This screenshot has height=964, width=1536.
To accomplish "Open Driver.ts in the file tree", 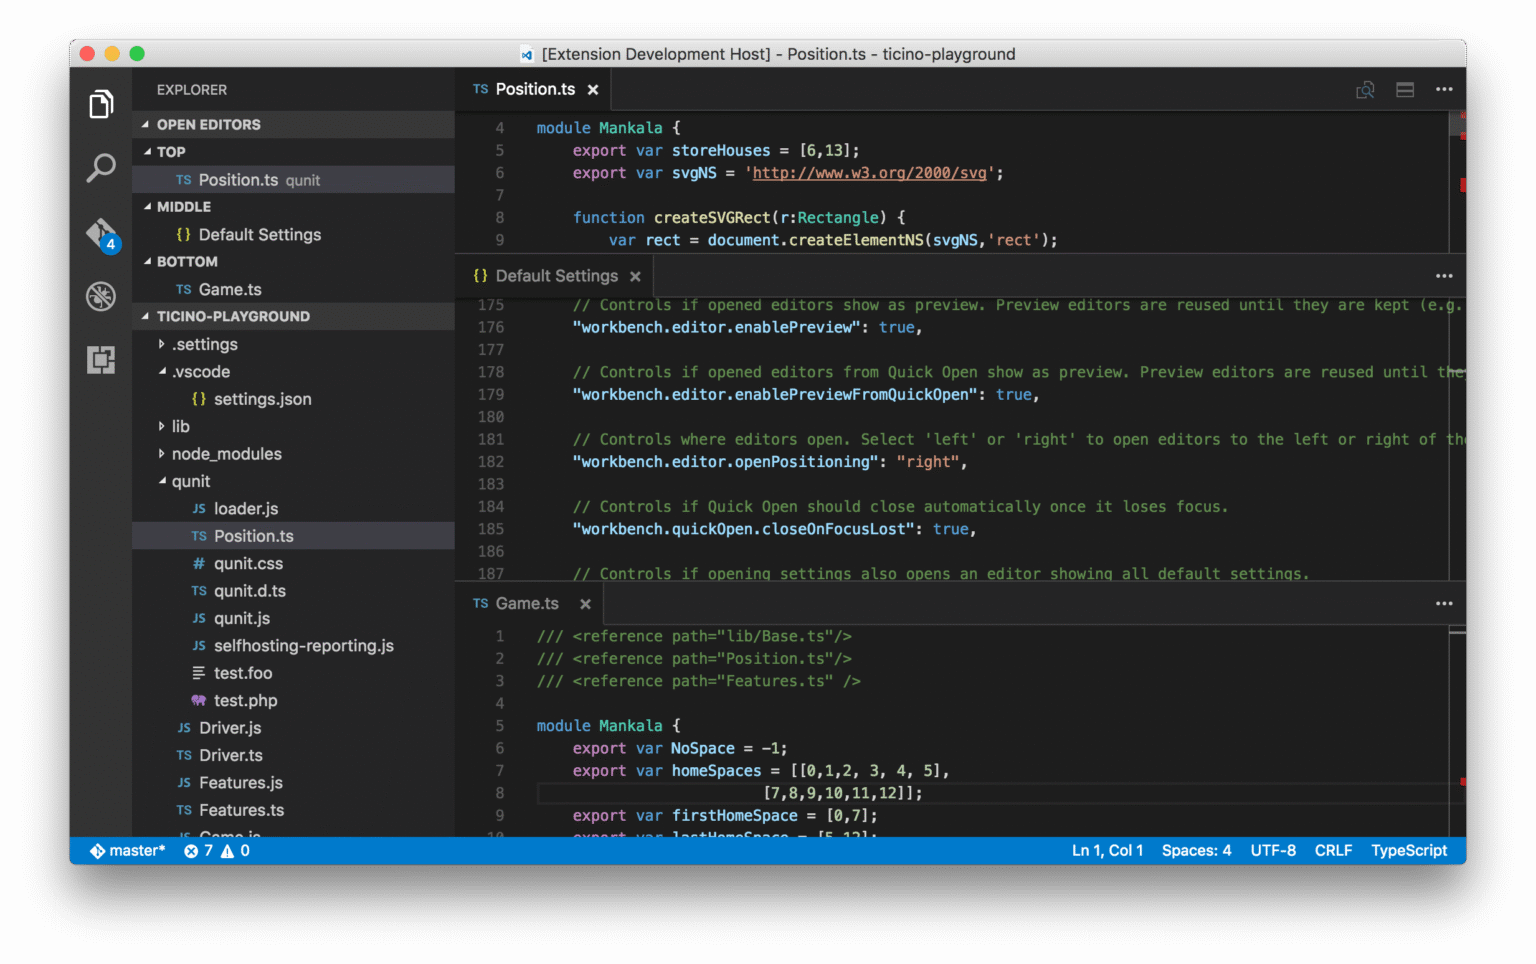I will tap(293, 756).
